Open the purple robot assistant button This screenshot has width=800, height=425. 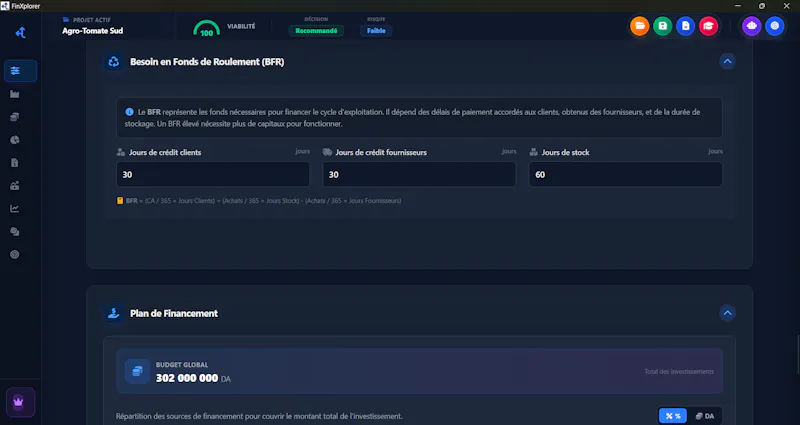[x=752, y=26]
